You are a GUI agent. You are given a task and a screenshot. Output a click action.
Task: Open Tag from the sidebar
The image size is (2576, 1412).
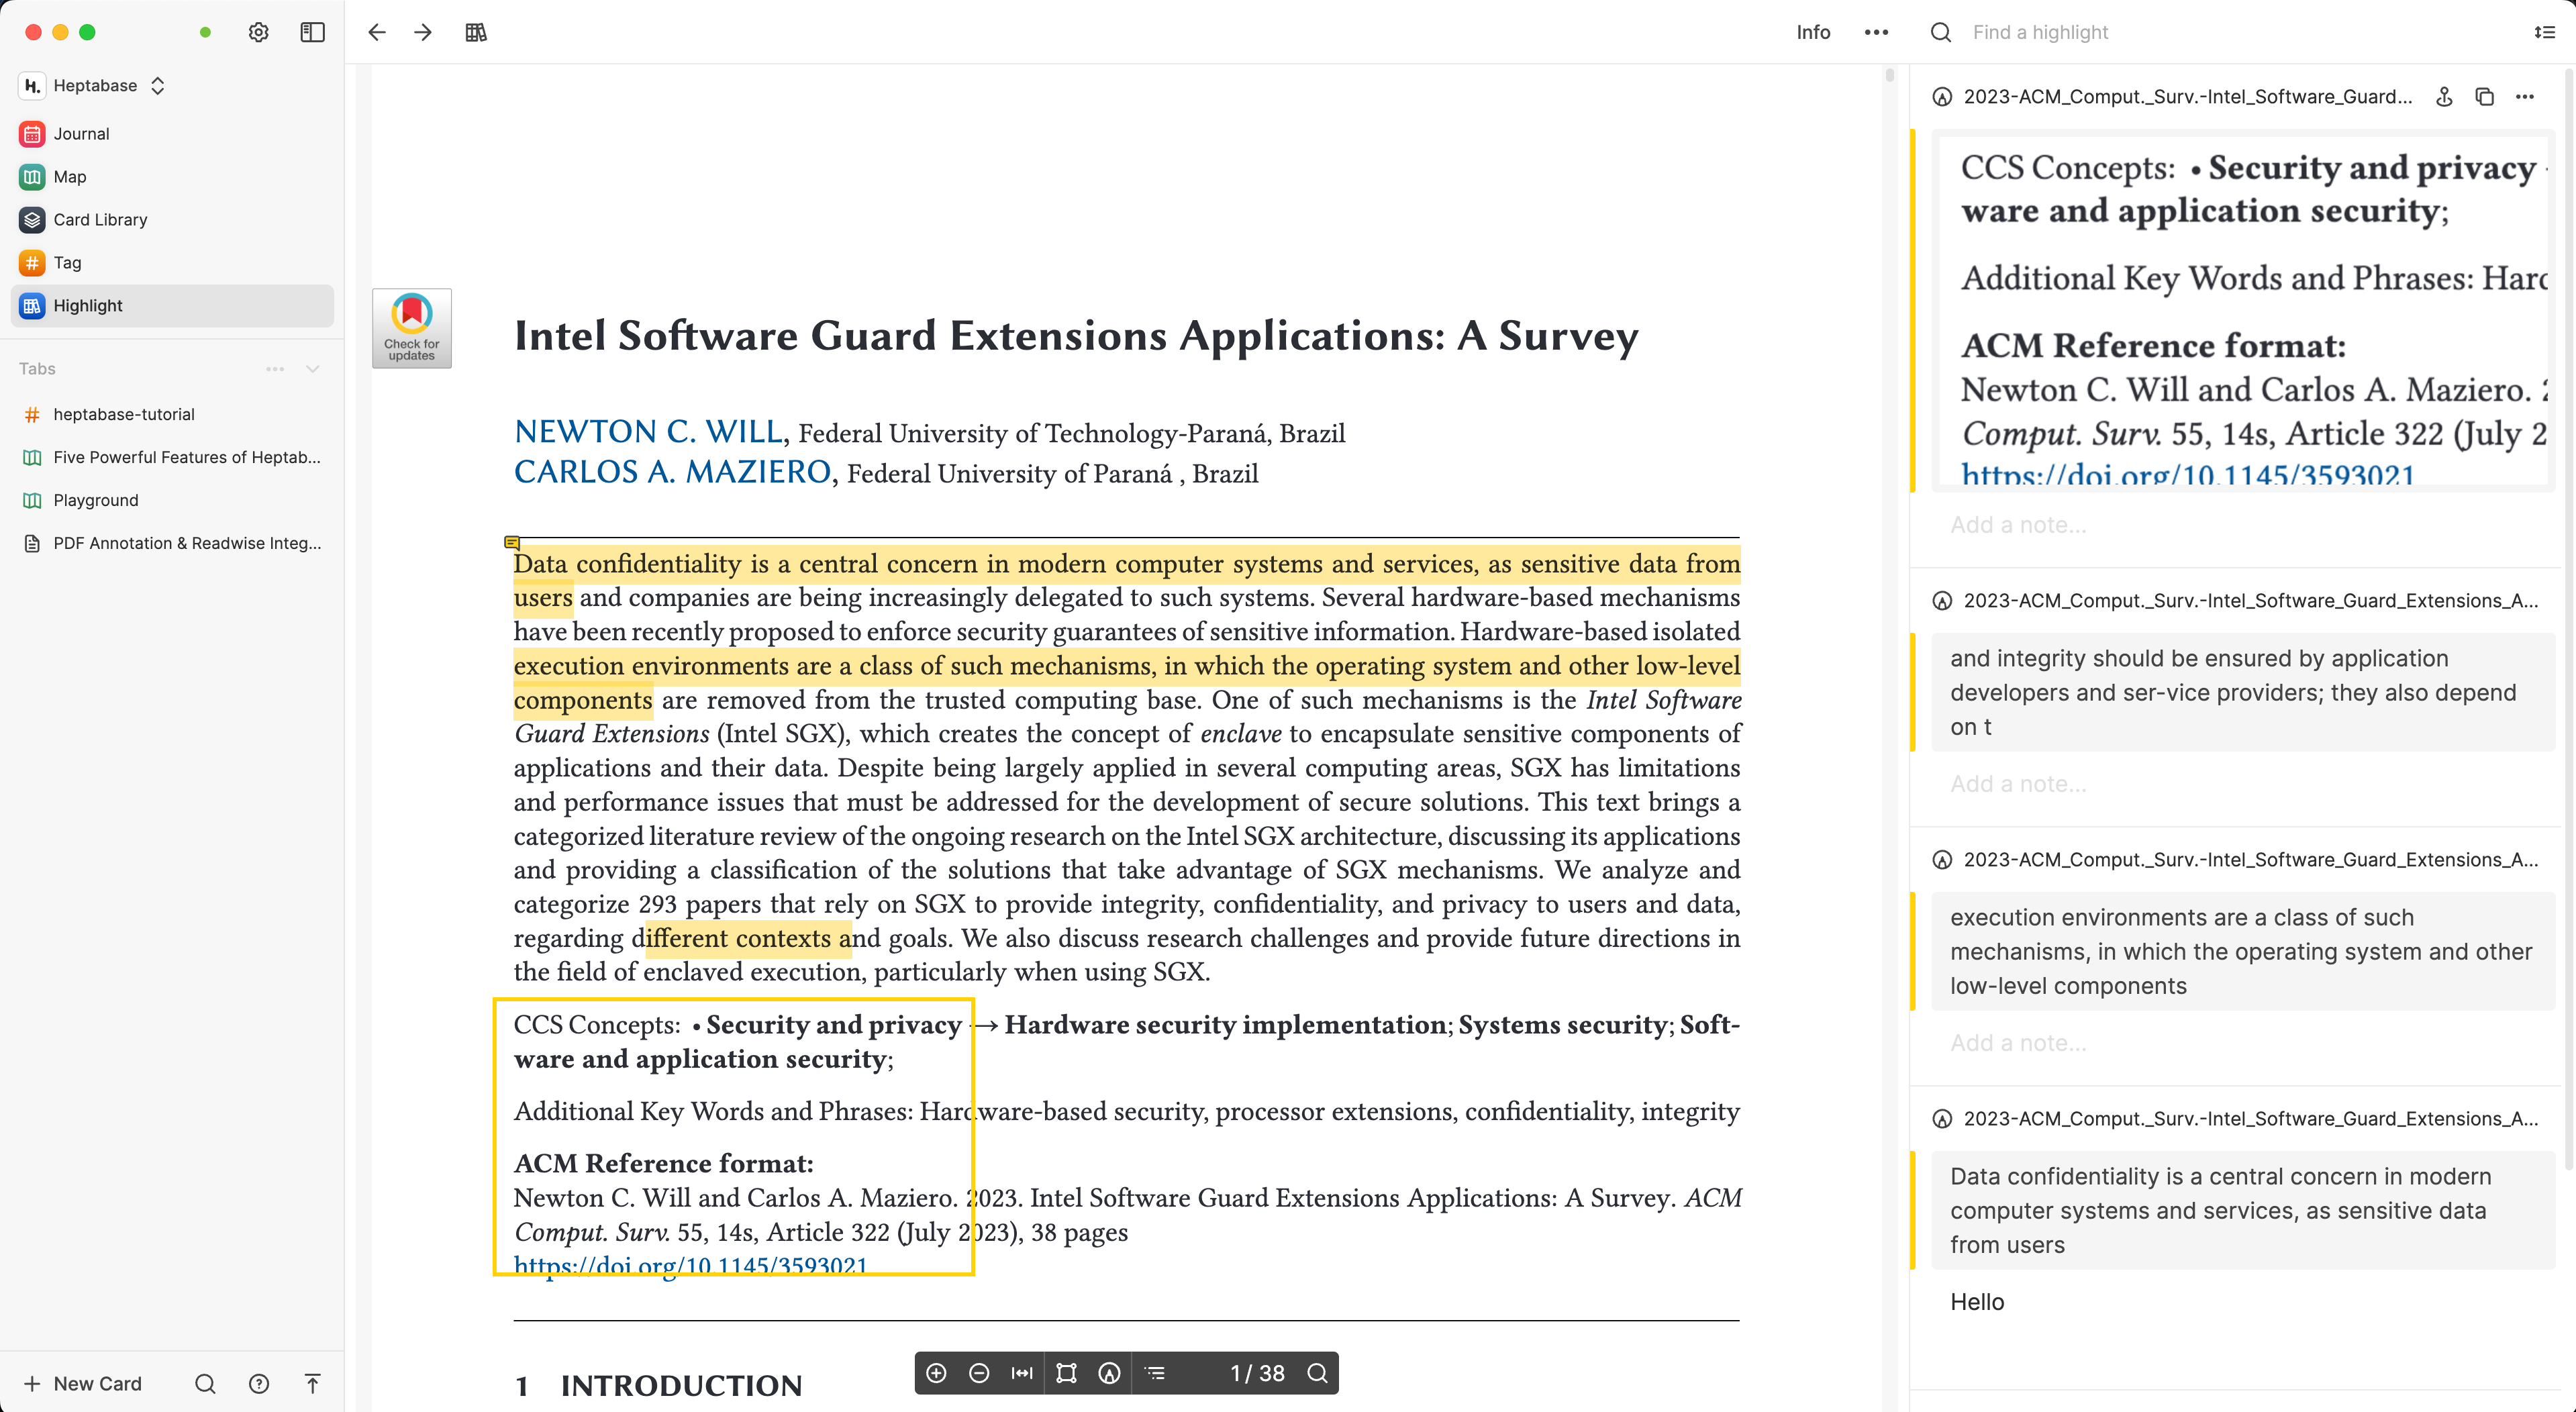(172, 262)
